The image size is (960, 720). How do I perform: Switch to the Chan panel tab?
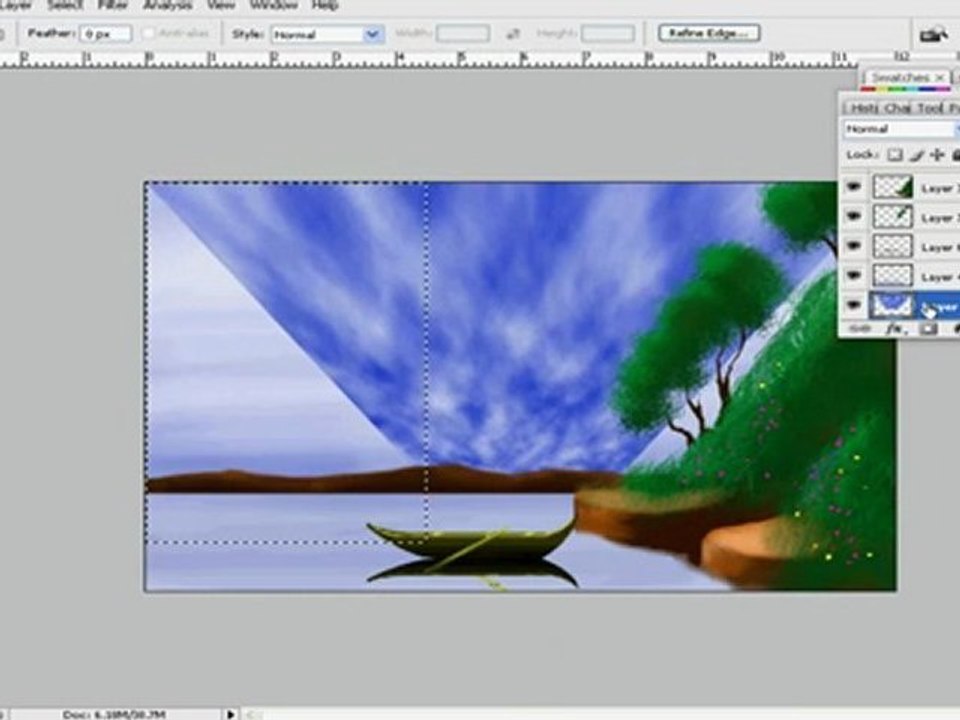(x=898, y=108)
